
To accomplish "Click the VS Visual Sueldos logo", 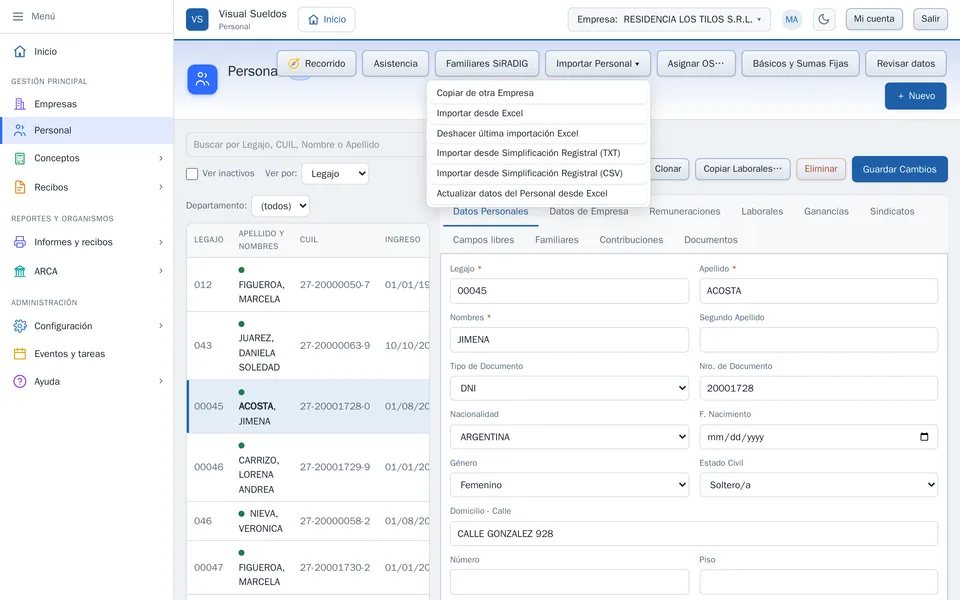I will tap(197, 20).
